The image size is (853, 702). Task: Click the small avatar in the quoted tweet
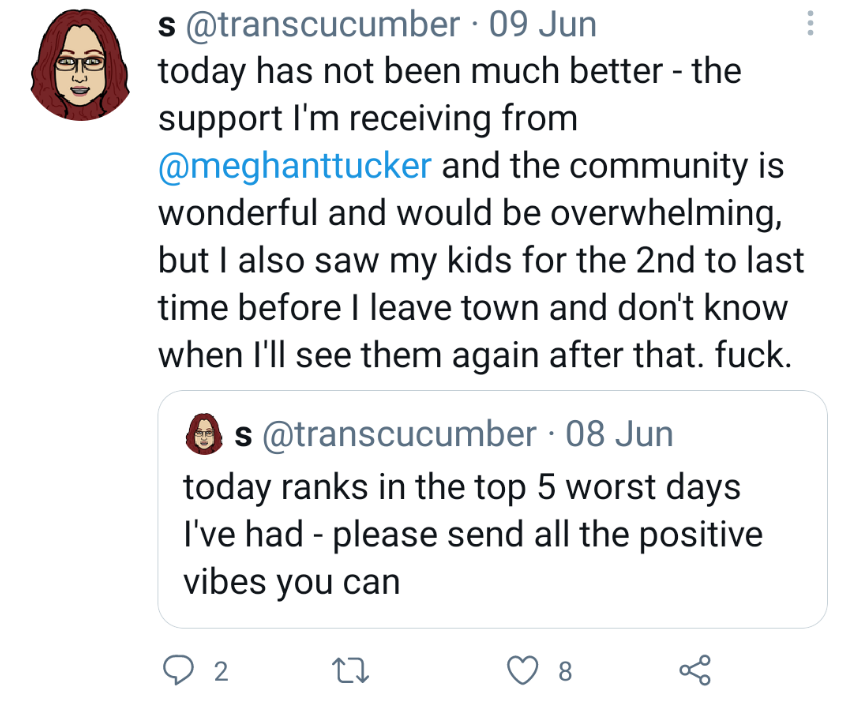pos(204,434)
